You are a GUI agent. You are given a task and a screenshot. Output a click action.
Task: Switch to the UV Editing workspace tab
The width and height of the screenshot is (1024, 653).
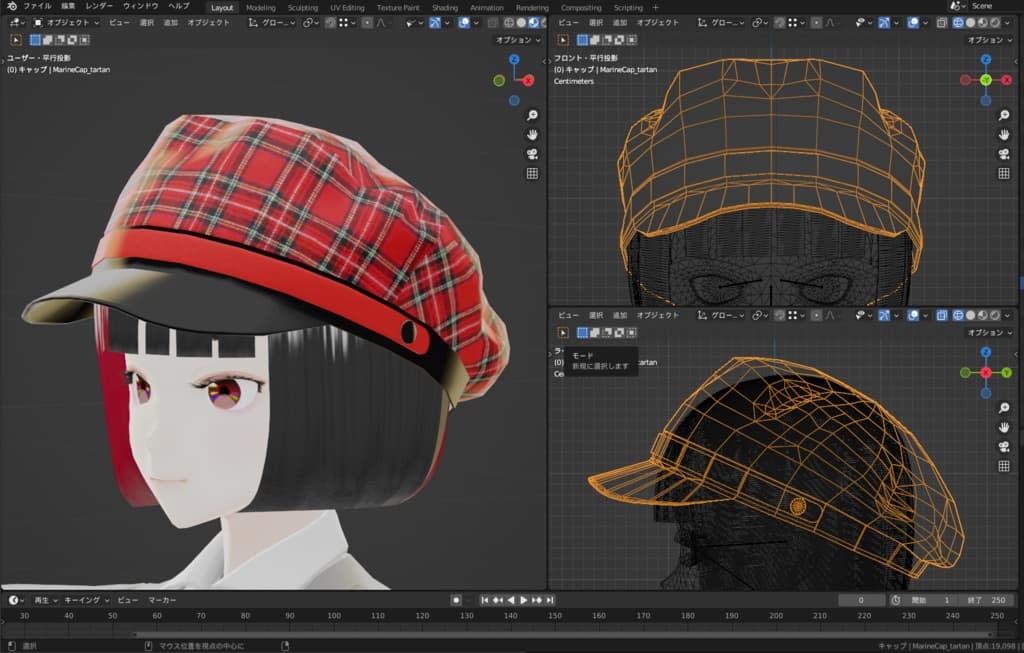[347, 7]
